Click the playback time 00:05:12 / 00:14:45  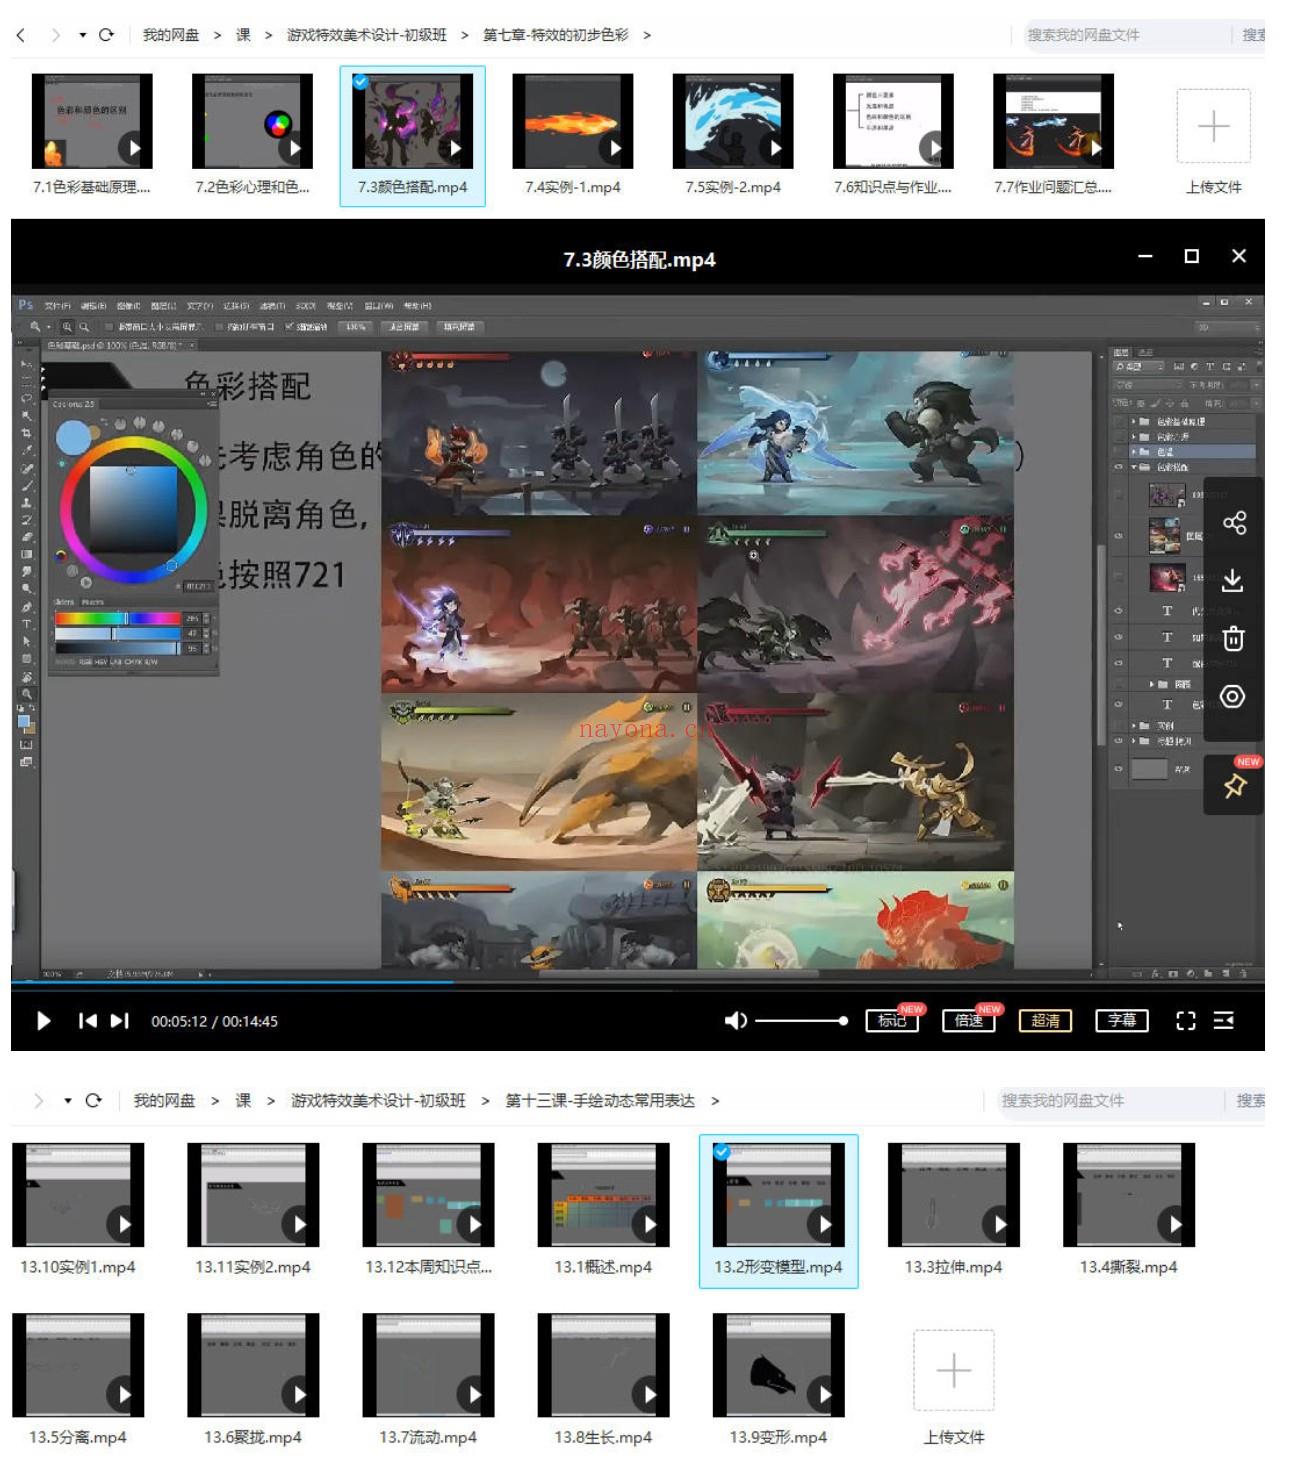coord(215,1021)
